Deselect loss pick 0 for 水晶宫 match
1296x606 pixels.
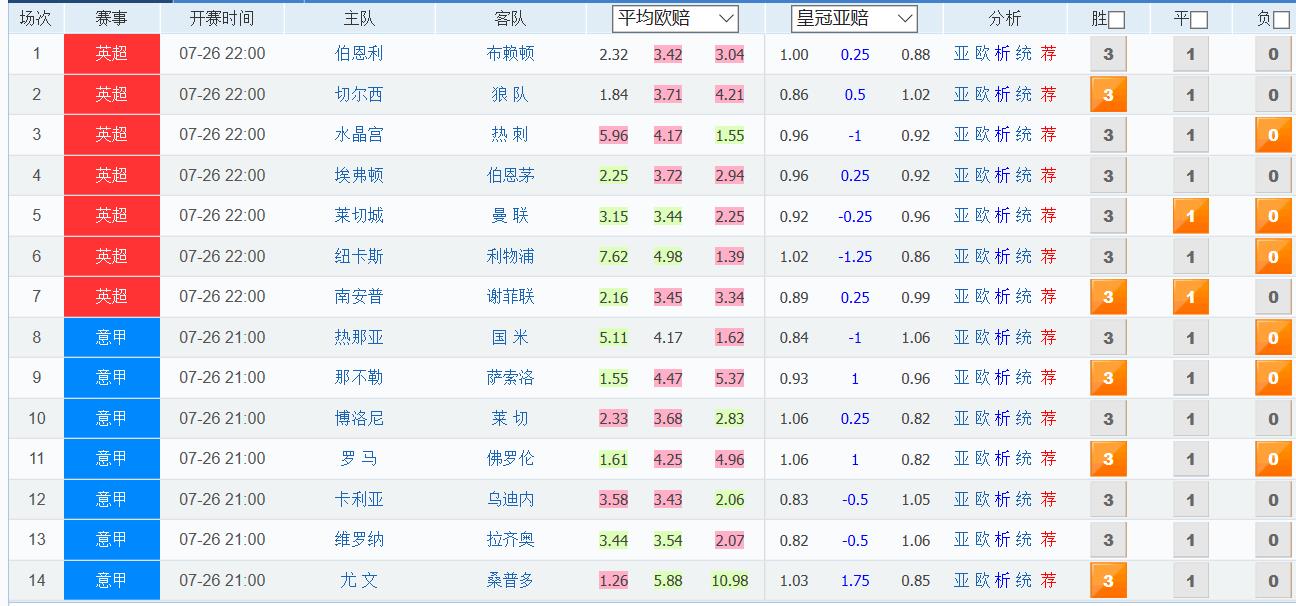pos(1273,135)
